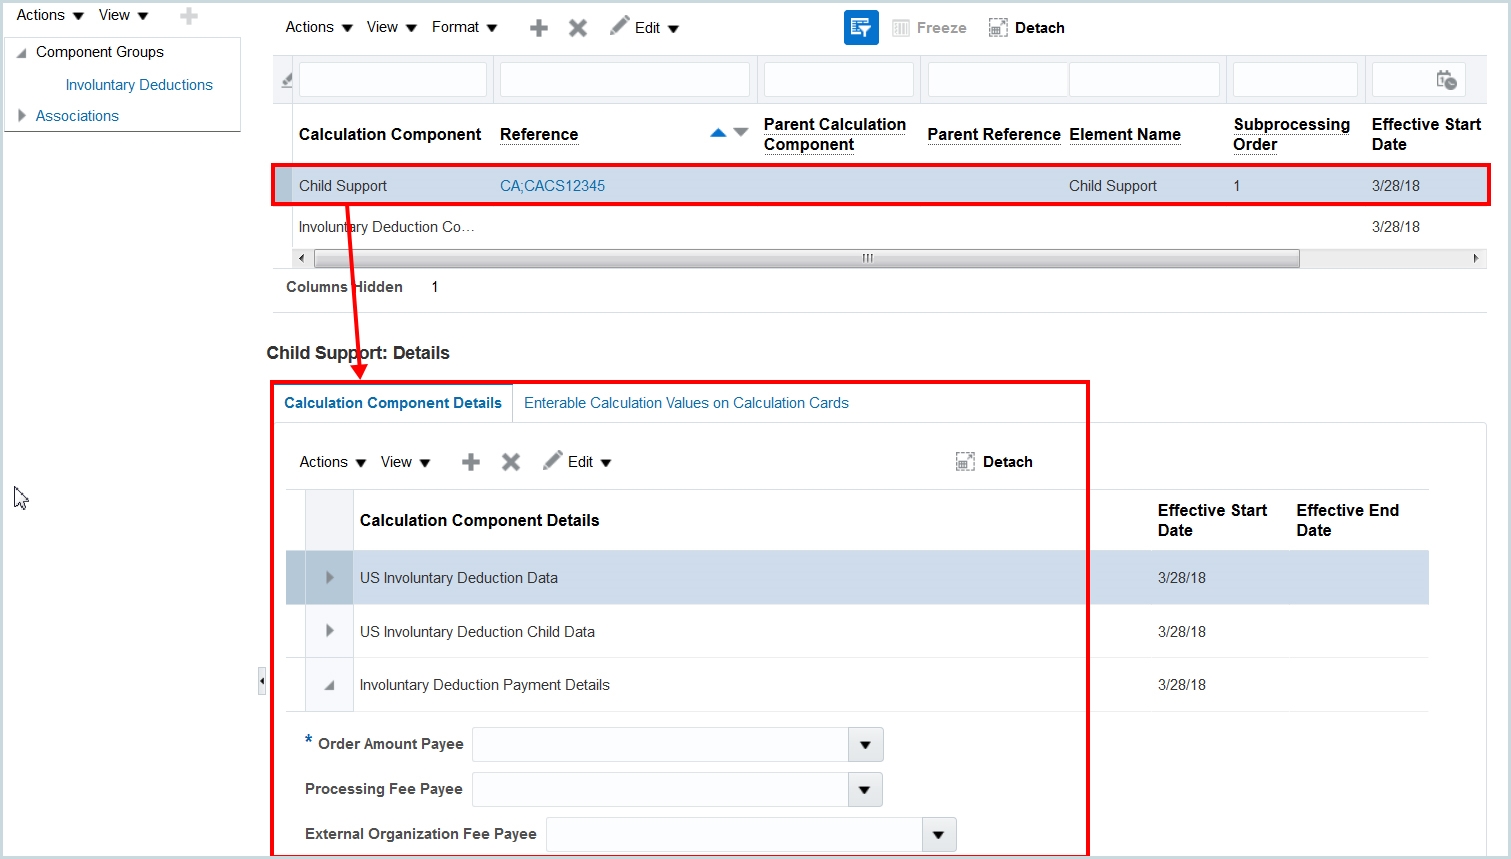Expand the US Involuntary Deduction Data row
Viewport: 1511px width, 859px height.
click(329, 578)
